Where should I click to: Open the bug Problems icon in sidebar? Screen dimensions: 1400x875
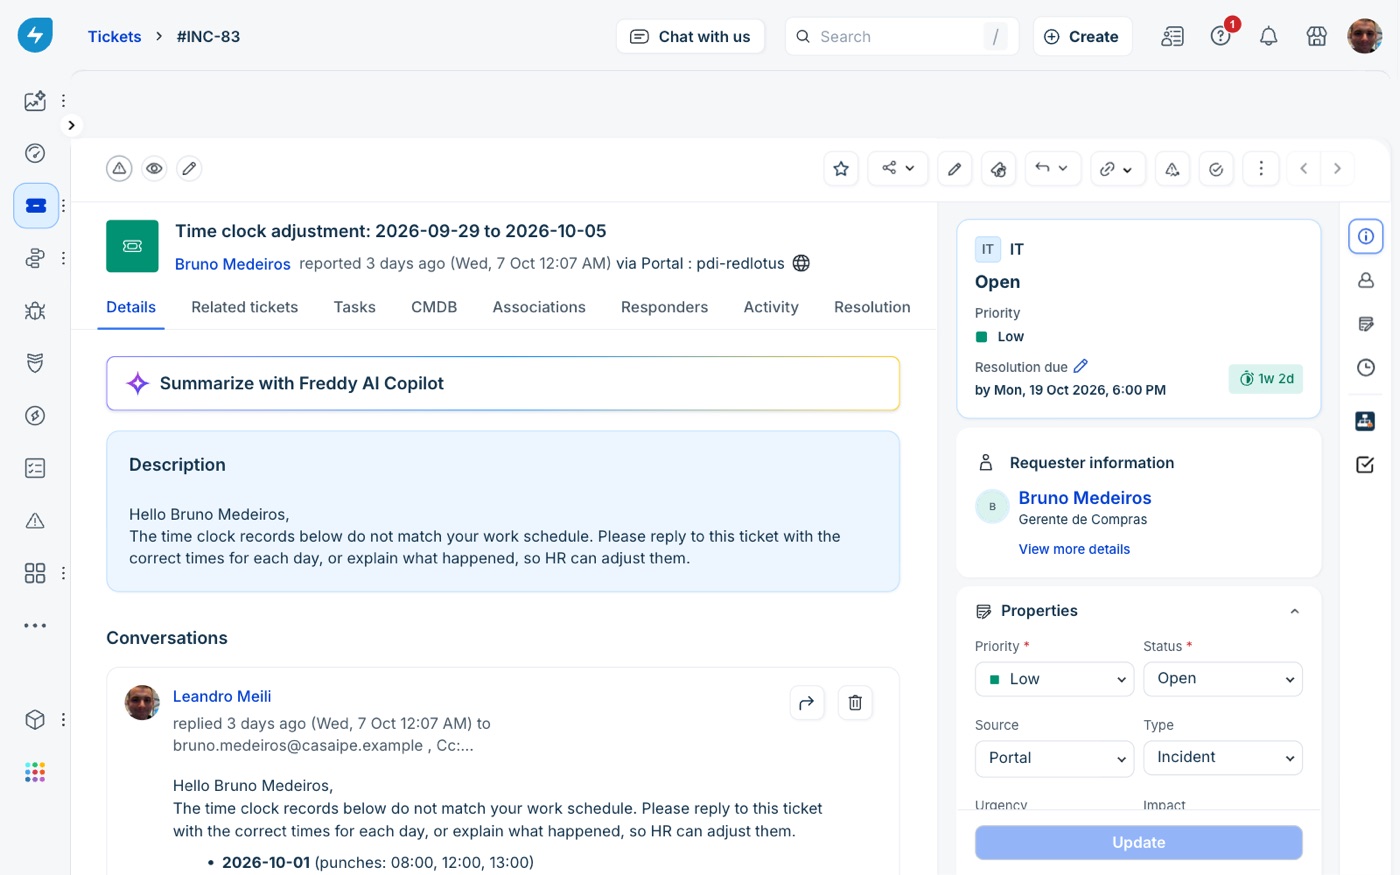click(35, 311)
